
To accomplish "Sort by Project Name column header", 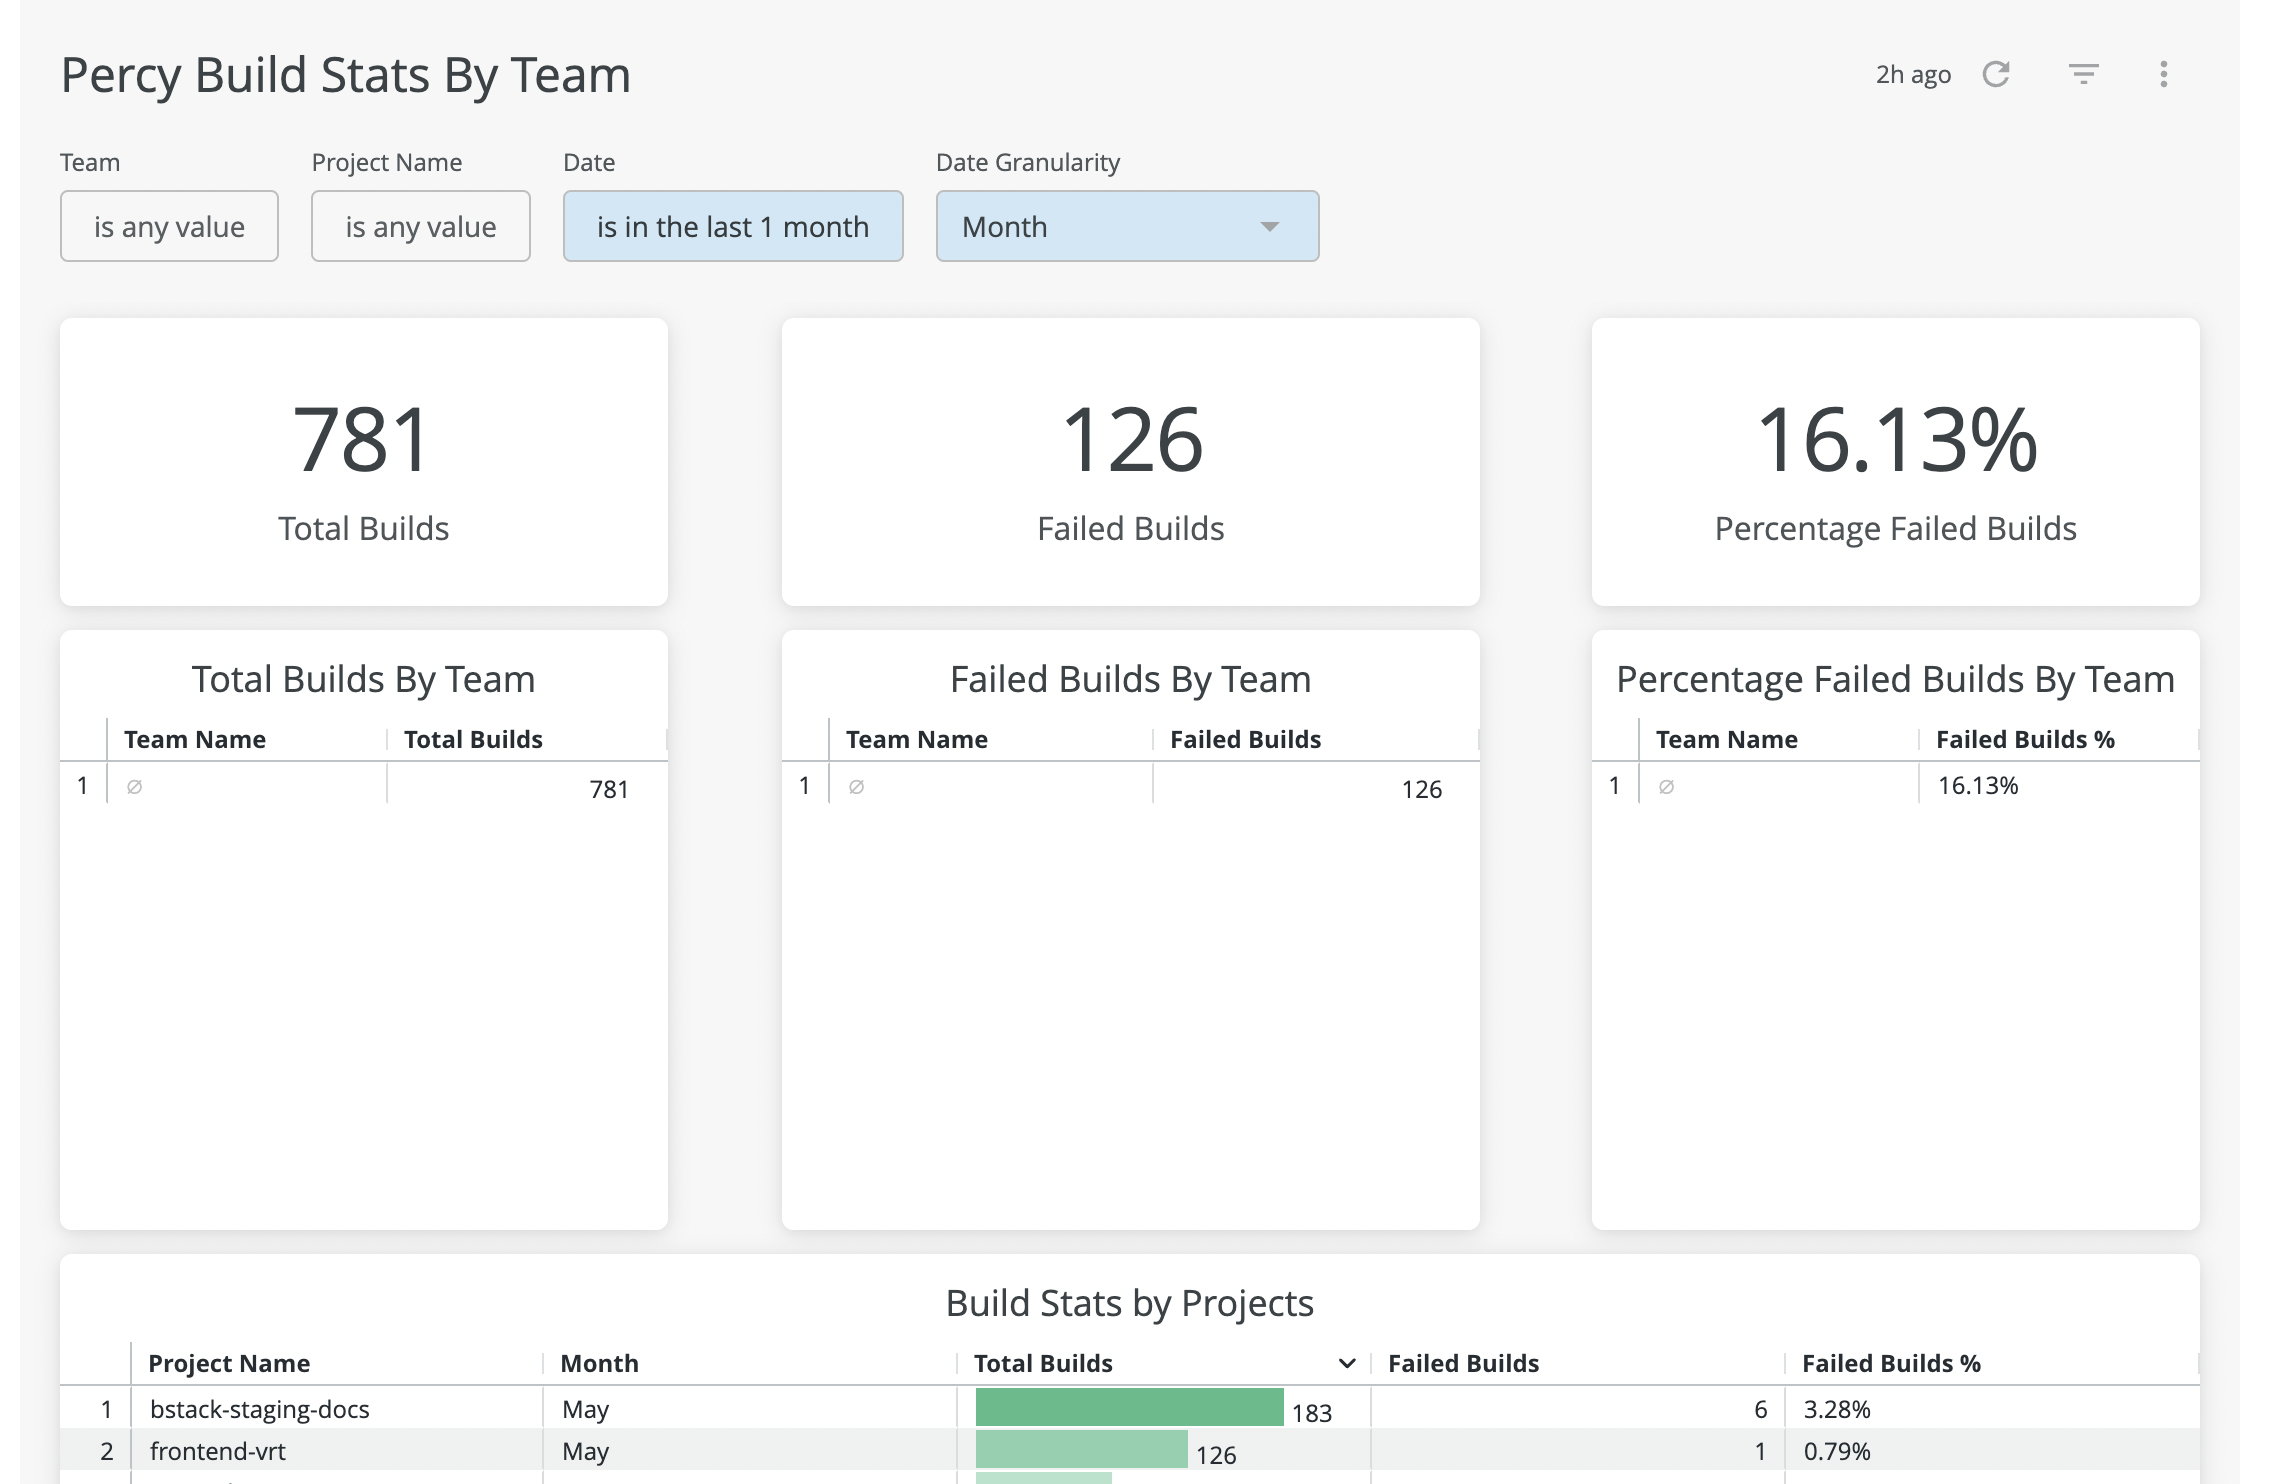I will coord(229,1363).
